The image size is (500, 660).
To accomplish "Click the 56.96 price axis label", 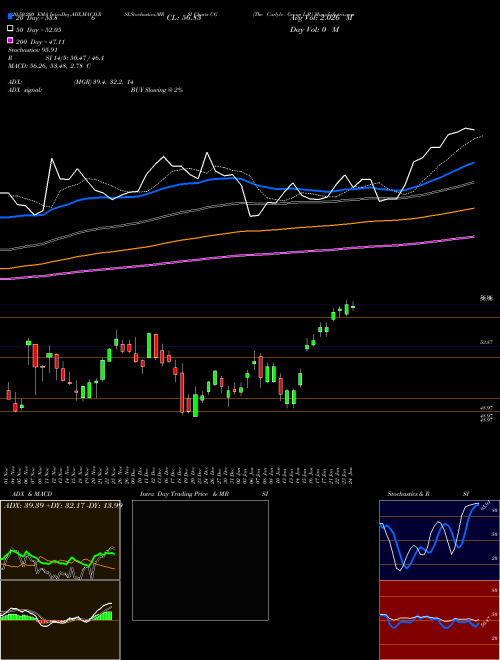I will tap(487, 298).
